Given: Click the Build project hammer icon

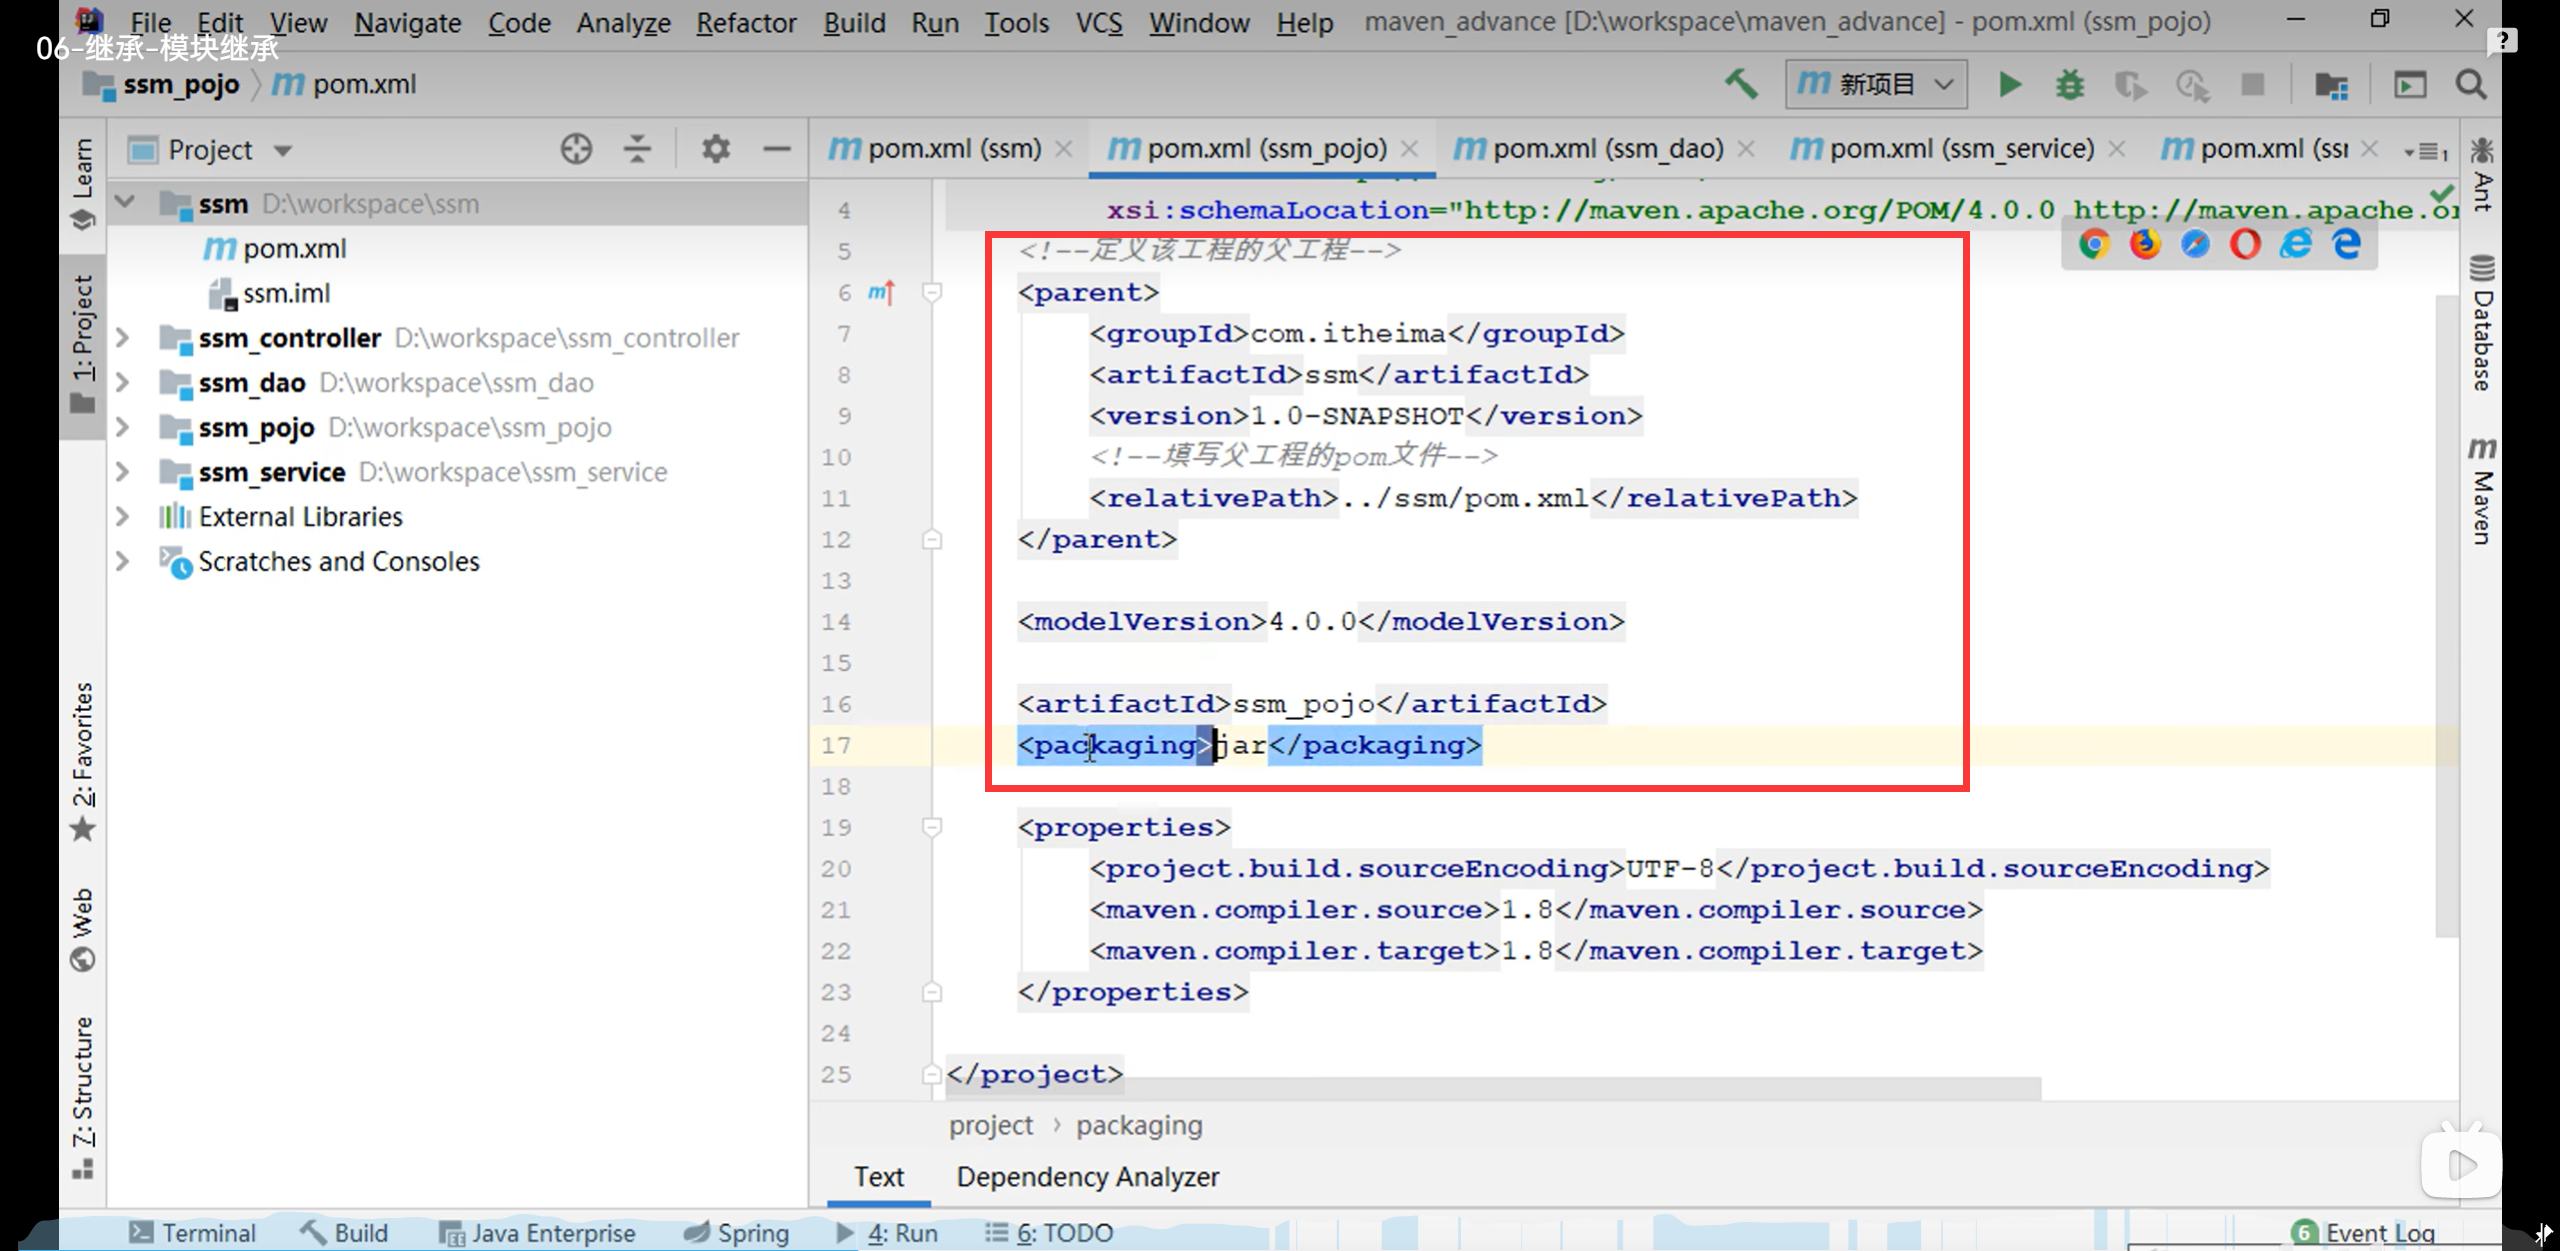Looking at the screenshot, I should (x=1741, y=84).
